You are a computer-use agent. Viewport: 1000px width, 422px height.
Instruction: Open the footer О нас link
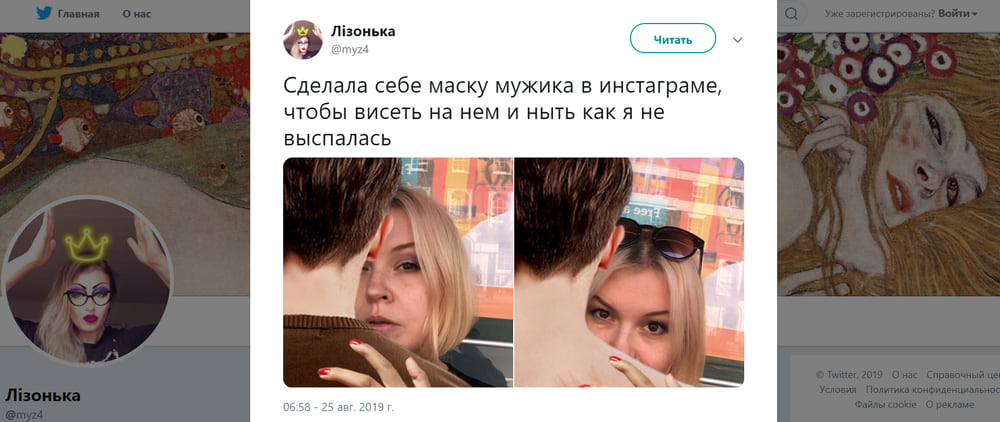(905, 374)
